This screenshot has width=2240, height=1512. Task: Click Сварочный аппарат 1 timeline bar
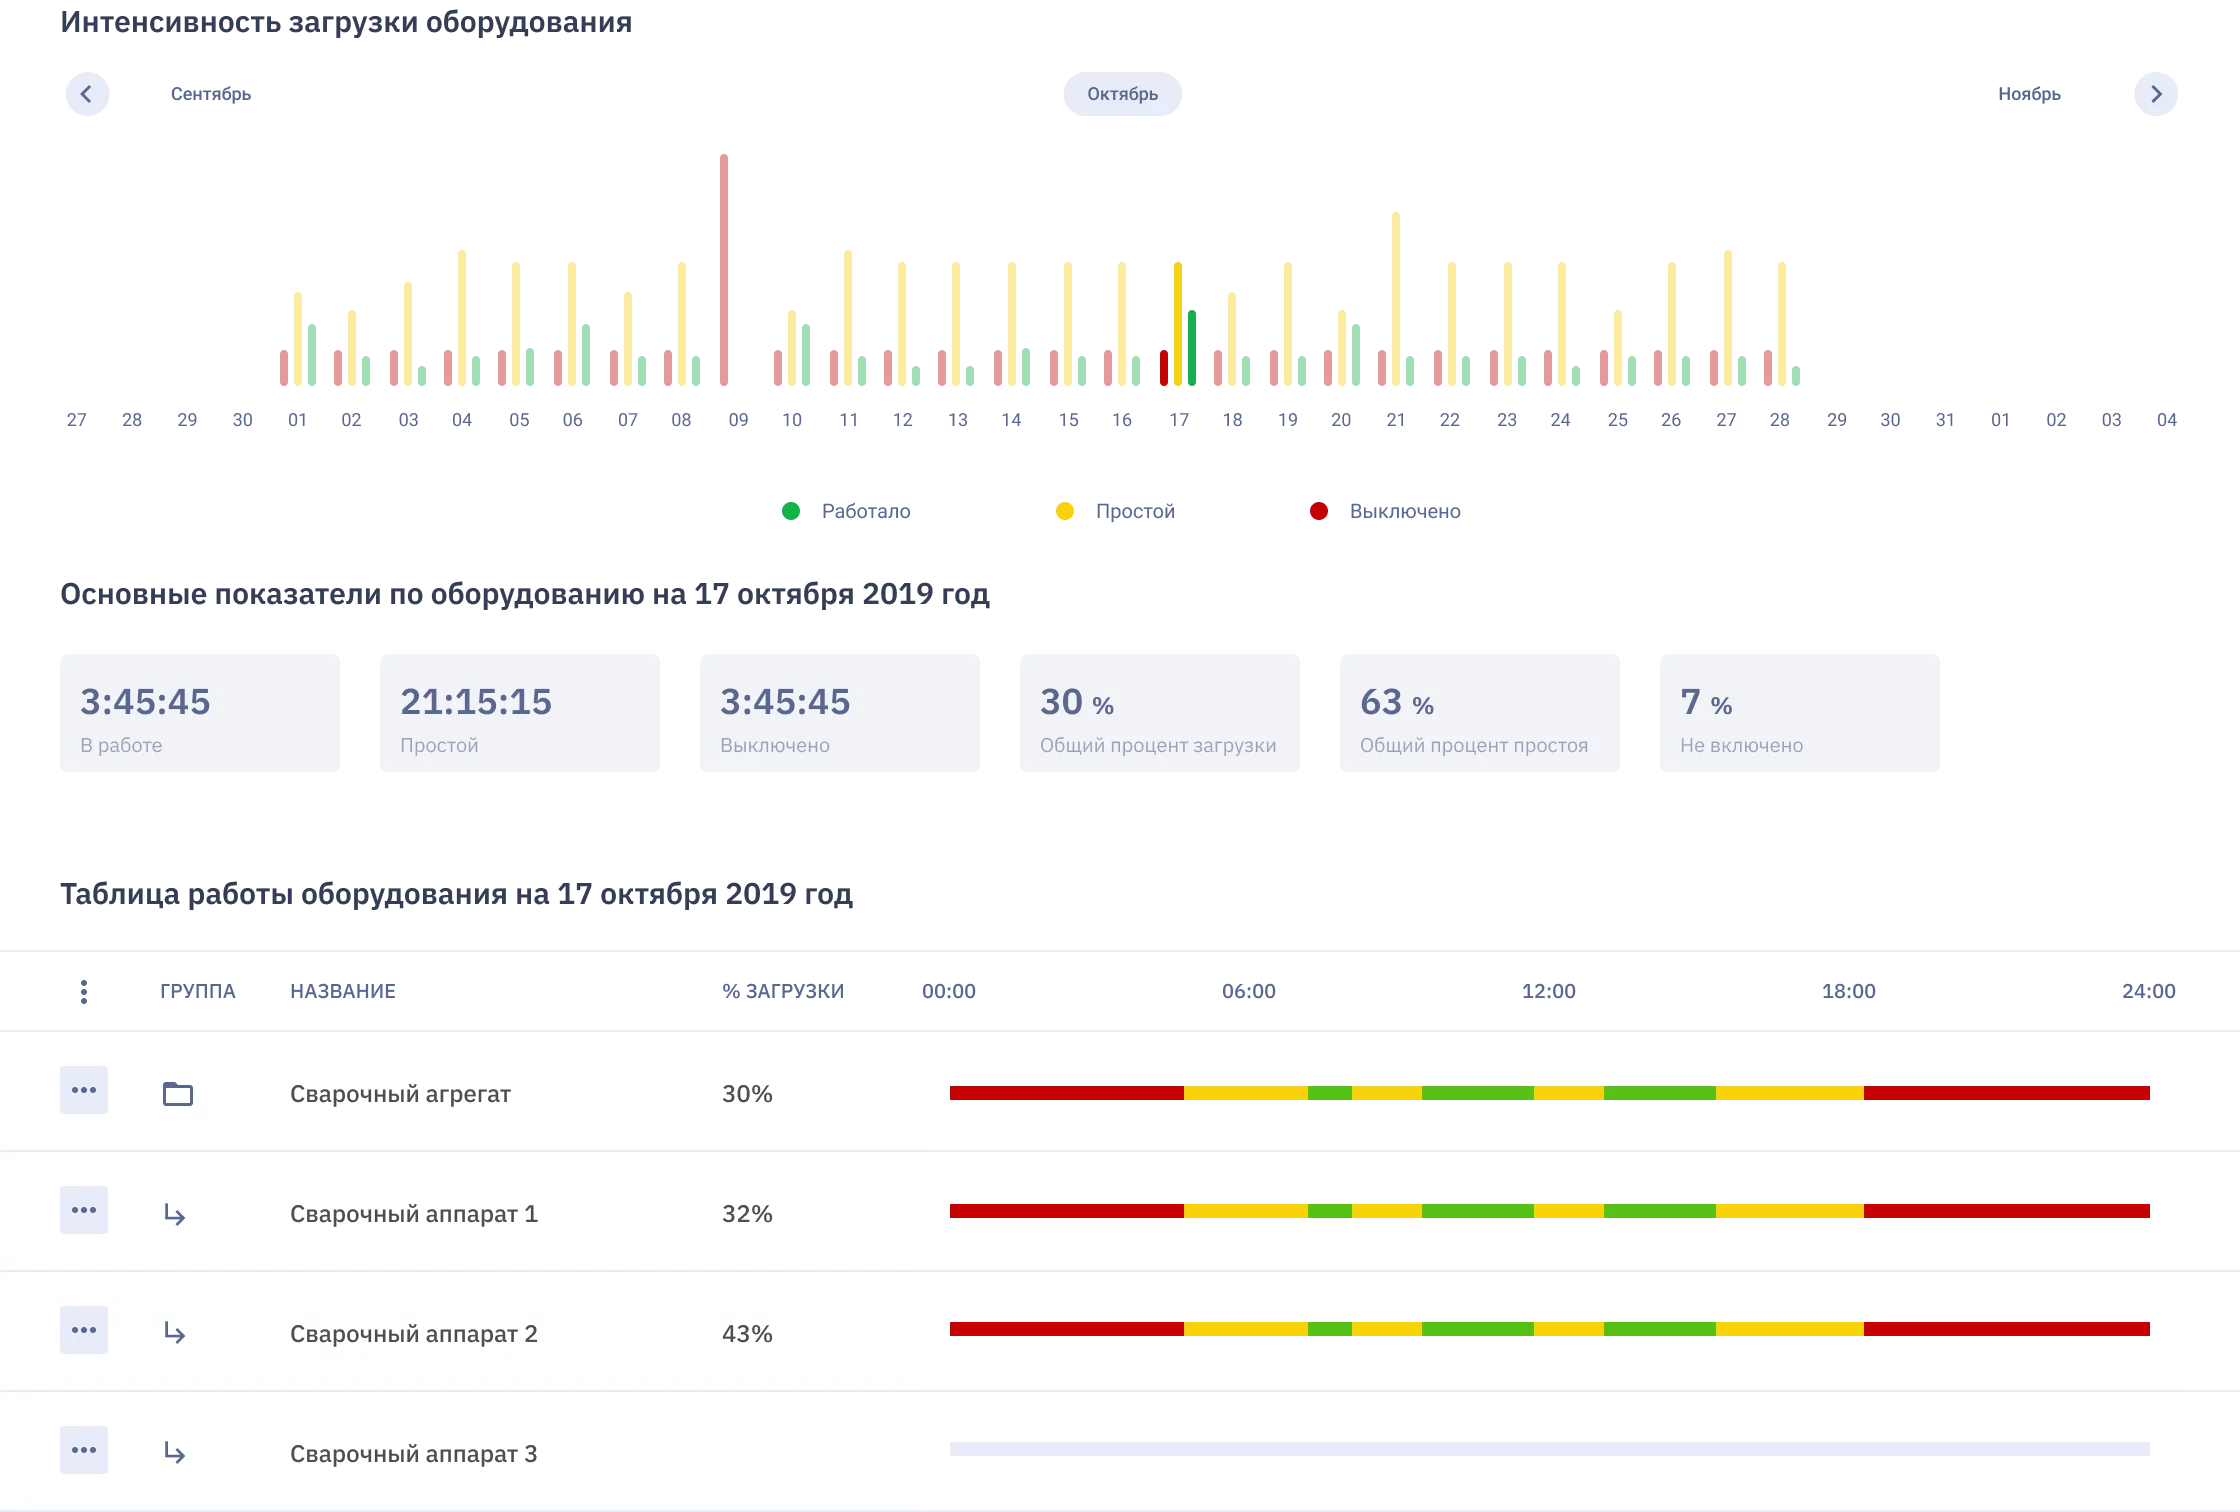1550,1211
